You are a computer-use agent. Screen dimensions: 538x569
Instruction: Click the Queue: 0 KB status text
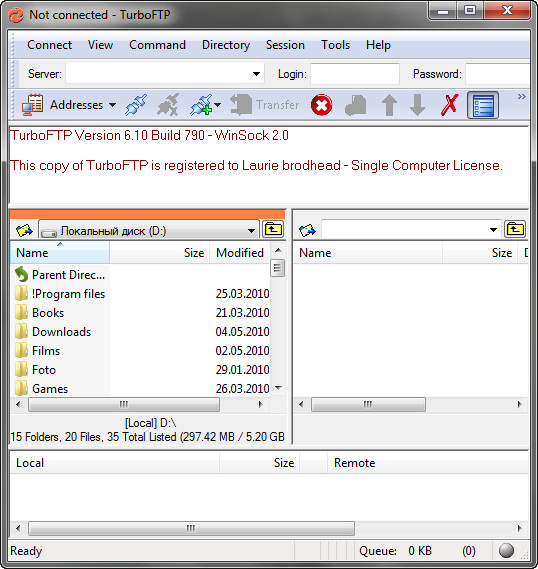[395, 551]
